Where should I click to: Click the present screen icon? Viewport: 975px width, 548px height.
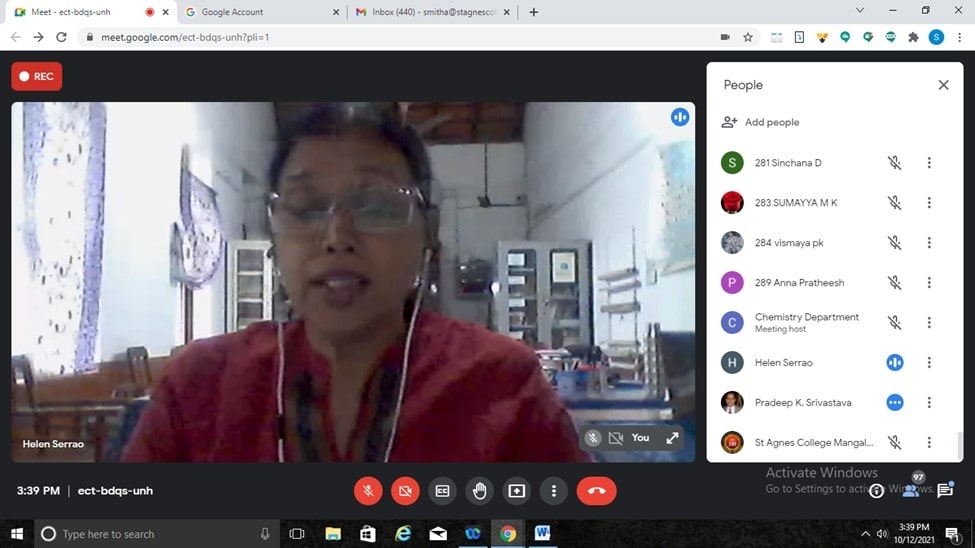tap(516, 491)
